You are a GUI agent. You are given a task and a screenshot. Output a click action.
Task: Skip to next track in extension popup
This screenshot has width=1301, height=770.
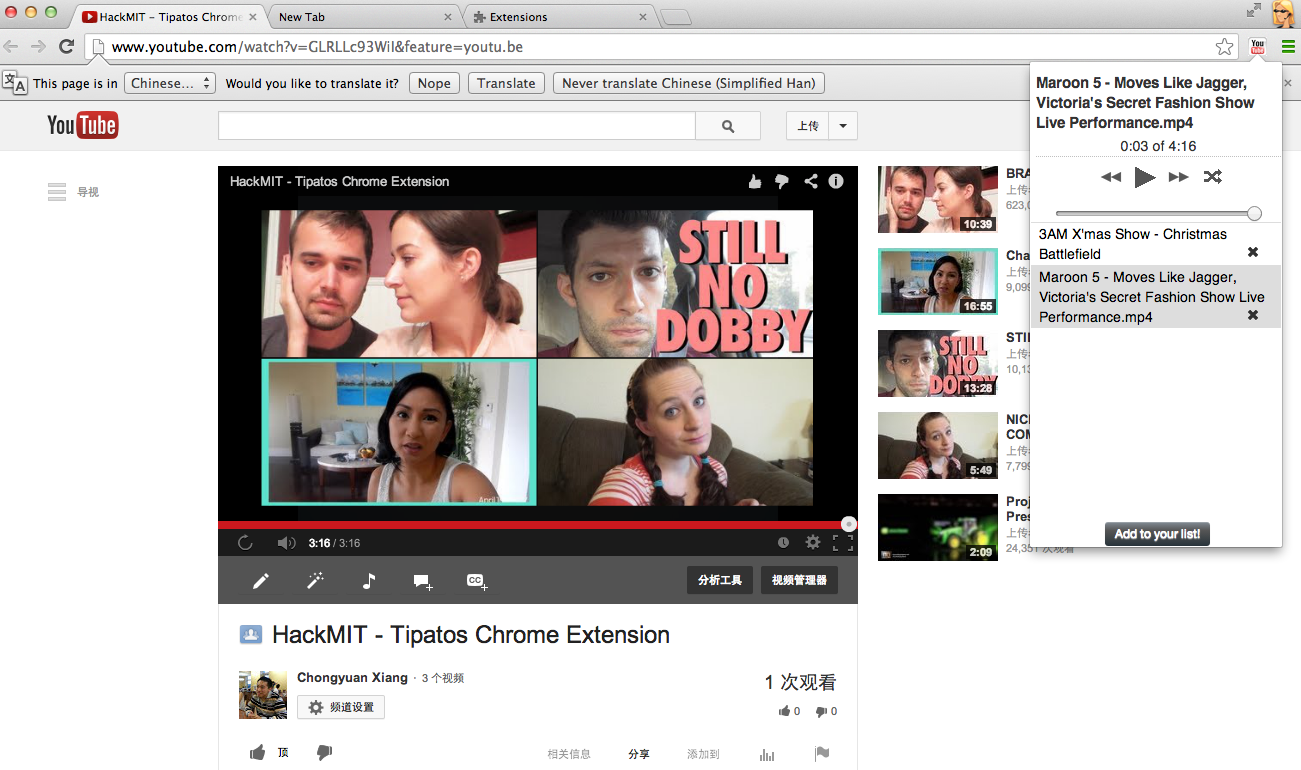pos(1179,177)
